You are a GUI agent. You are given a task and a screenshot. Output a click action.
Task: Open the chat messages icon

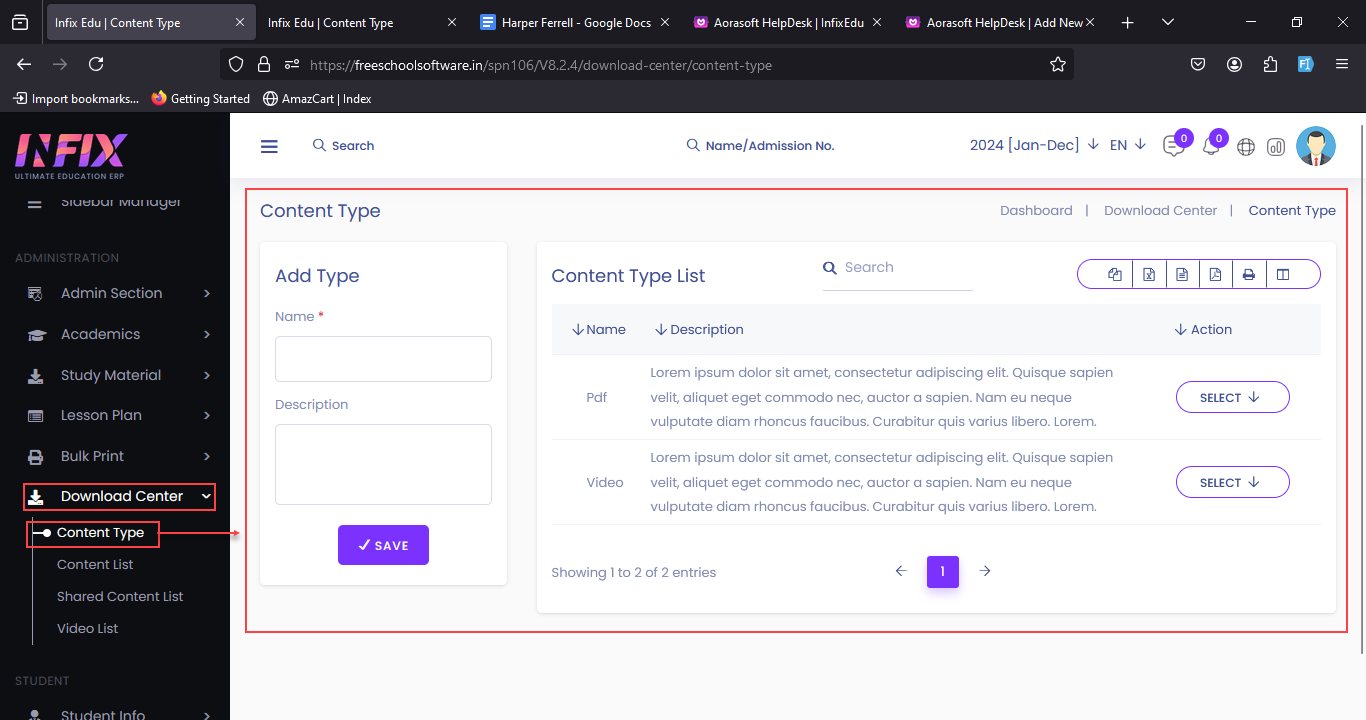click(x=1174, y=146)
